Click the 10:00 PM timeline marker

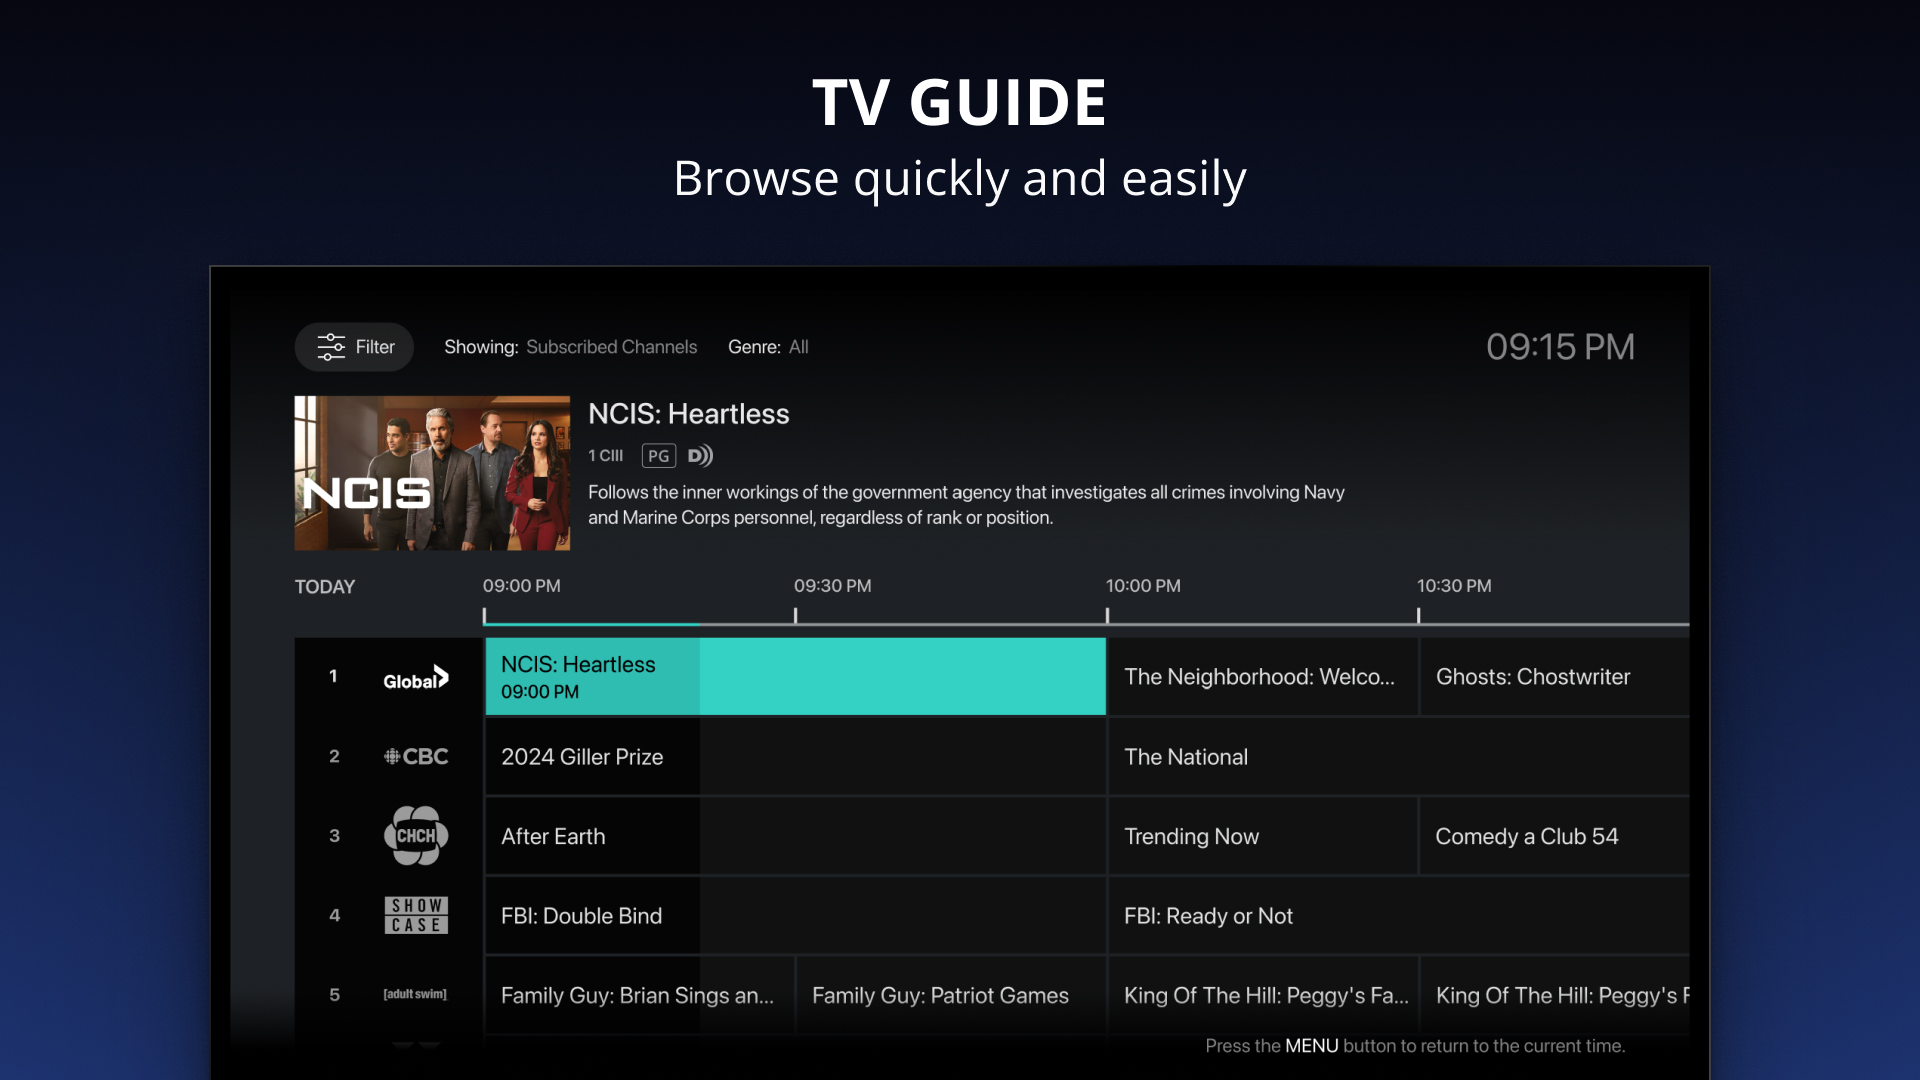(1143, 586)
